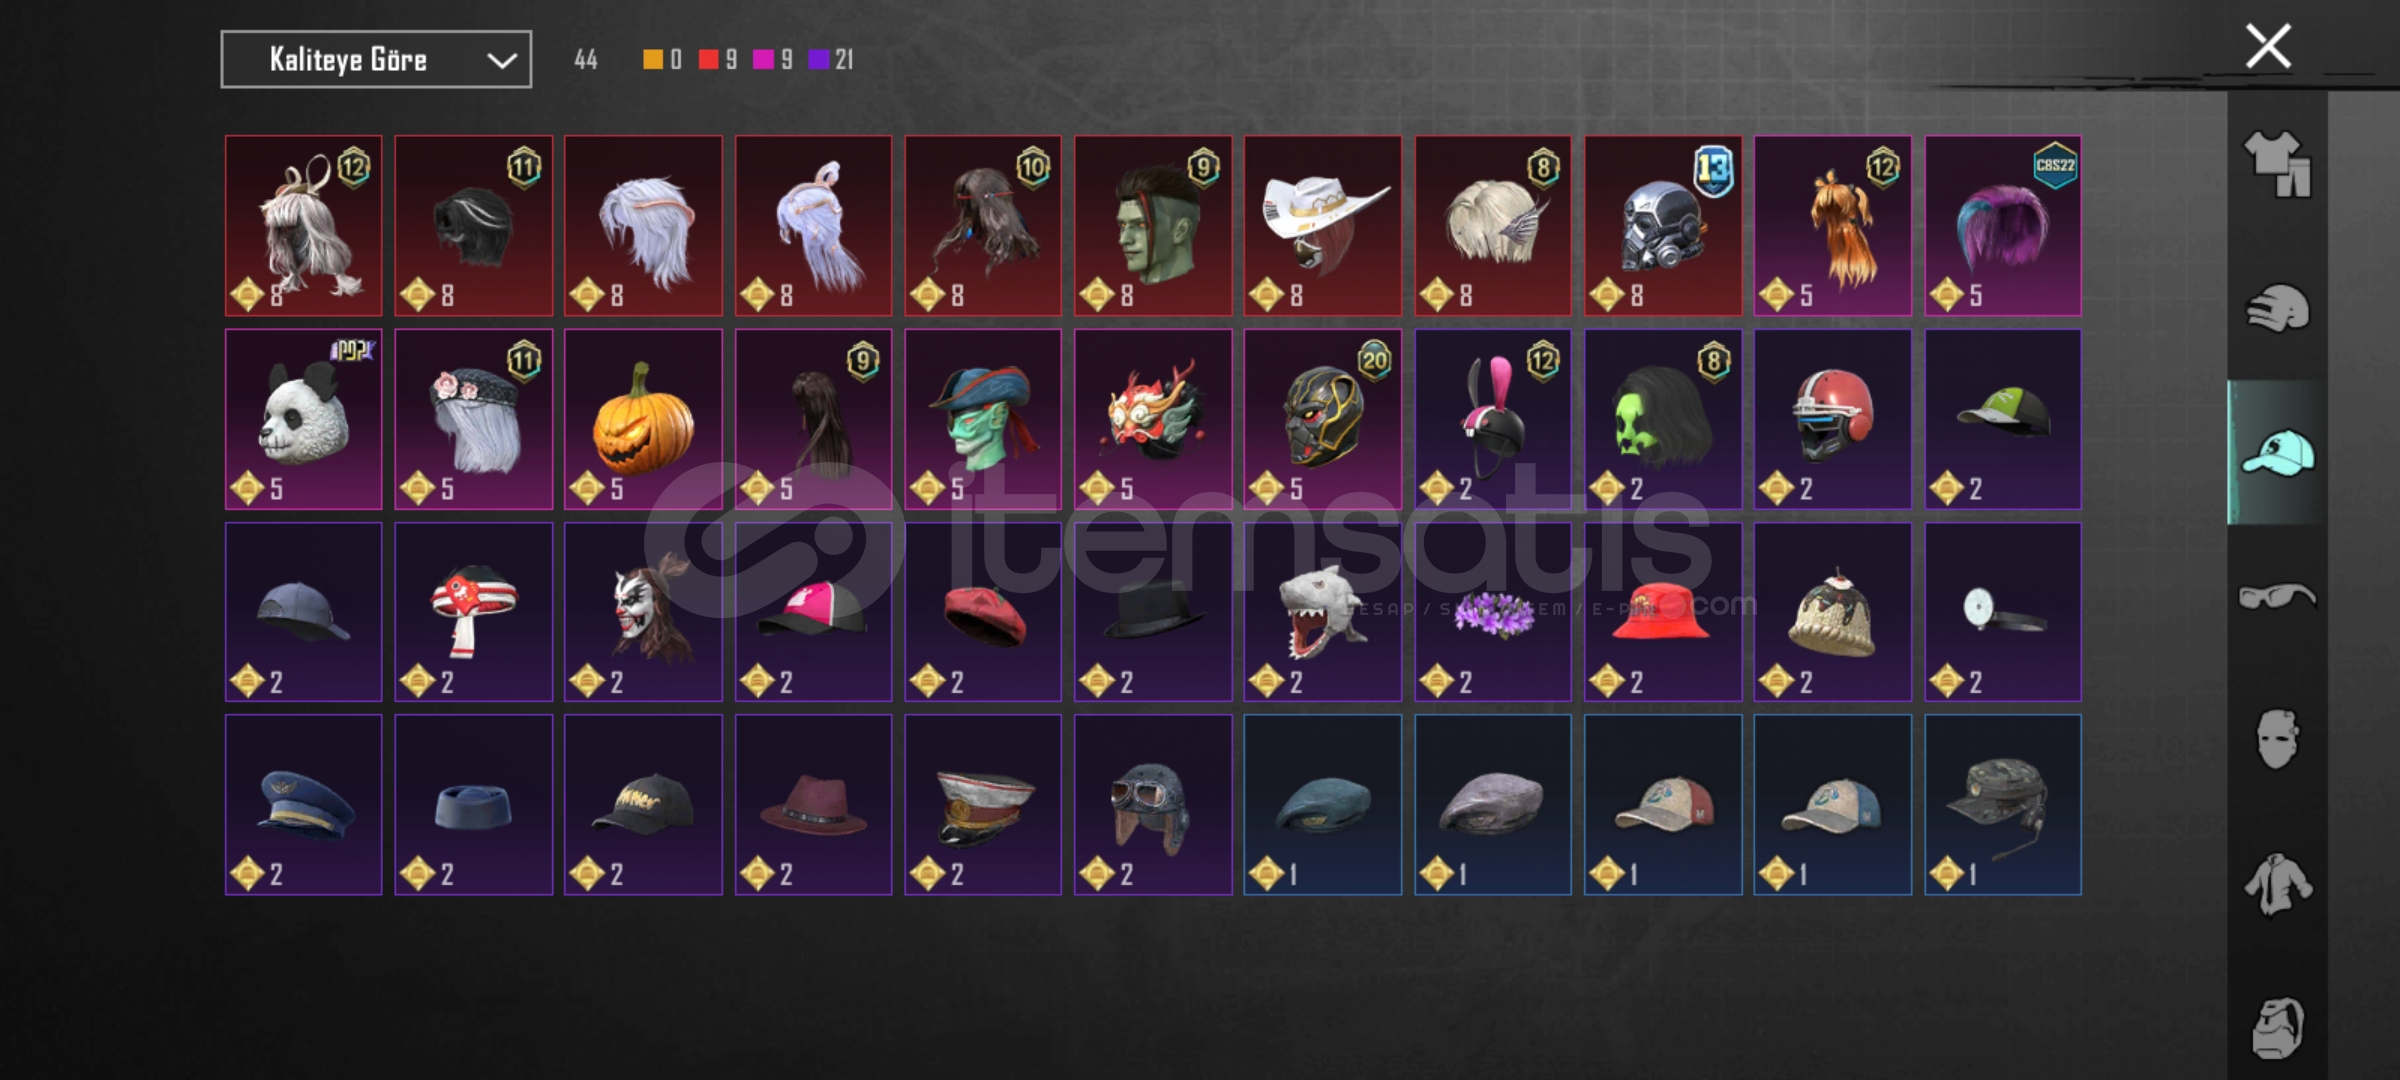Open the bearded face category icon
Viewport: 2400px width, 1080px height.
(2277, 1027)
